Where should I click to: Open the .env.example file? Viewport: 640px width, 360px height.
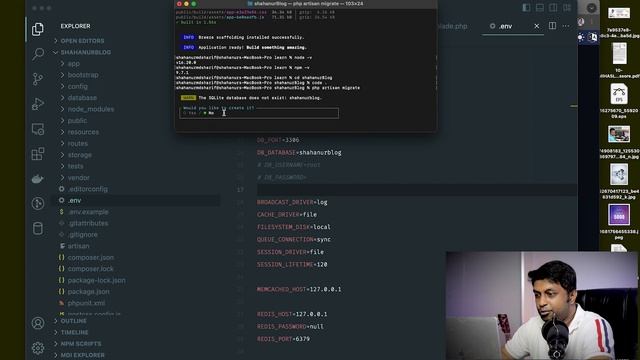(88, 212)
